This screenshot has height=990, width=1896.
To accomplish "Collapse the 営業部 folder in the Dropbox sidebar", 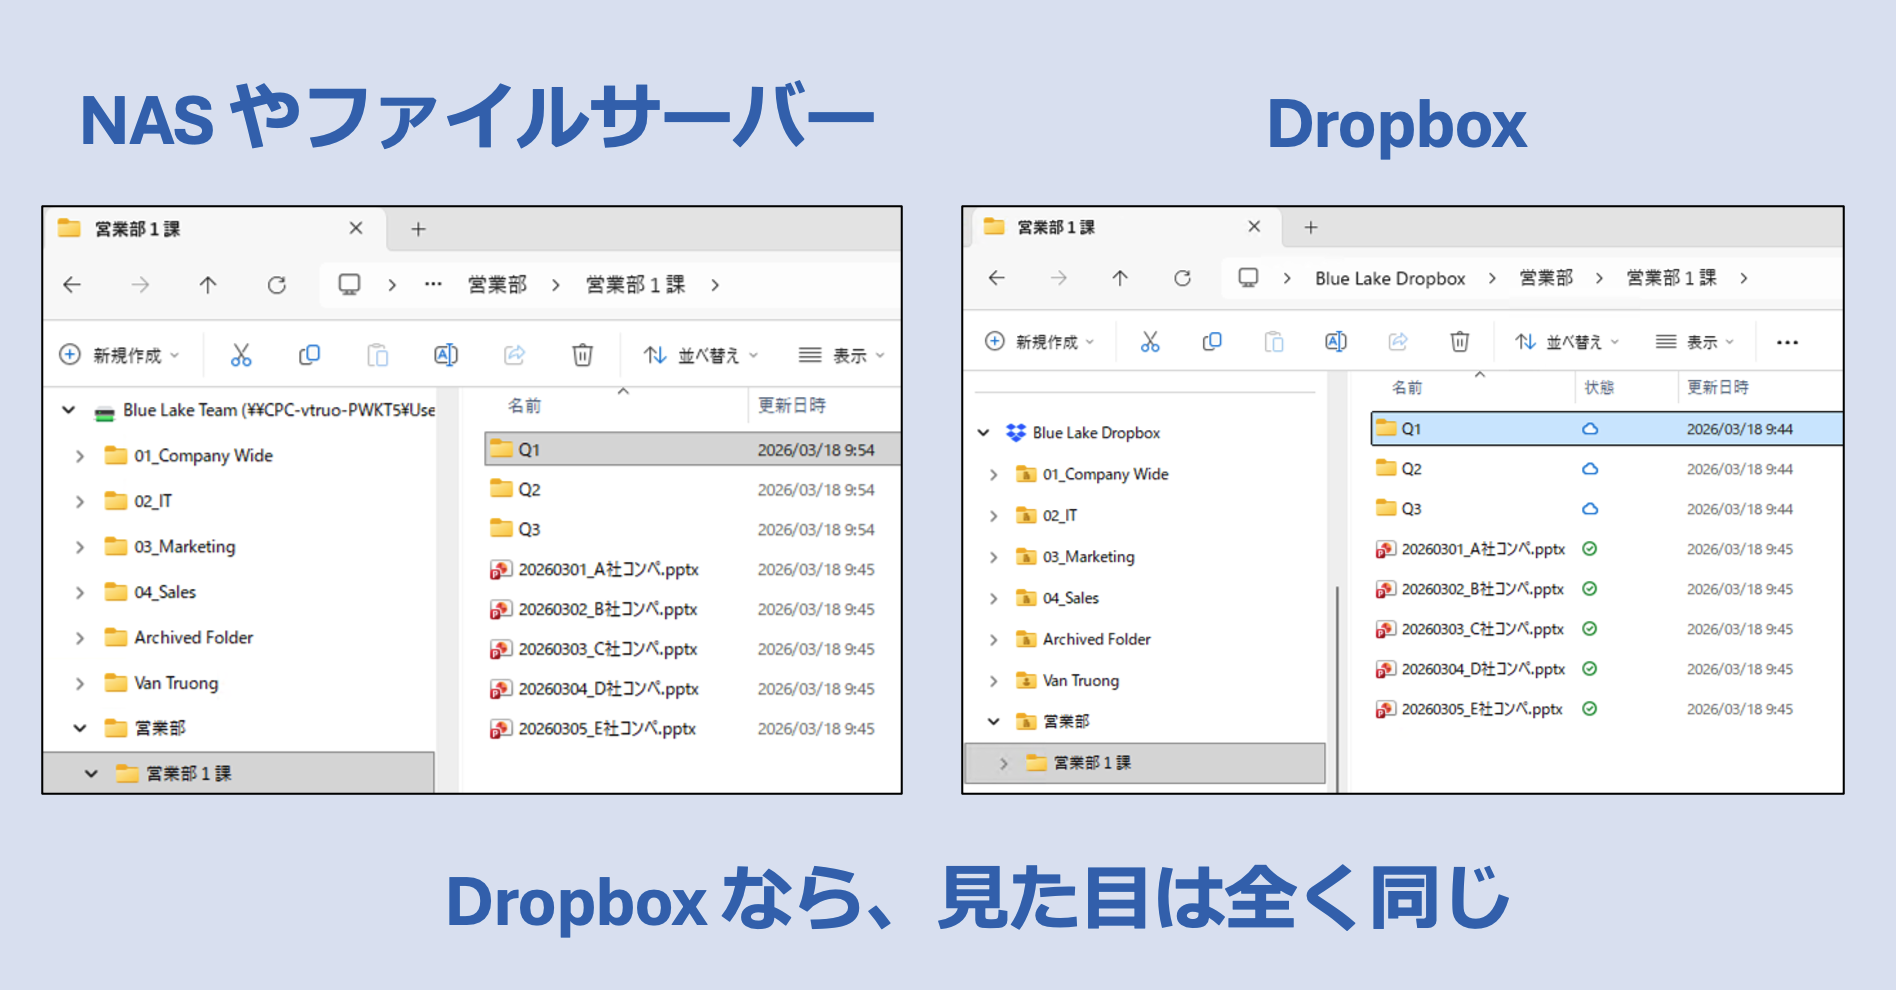I will point(993,721).
